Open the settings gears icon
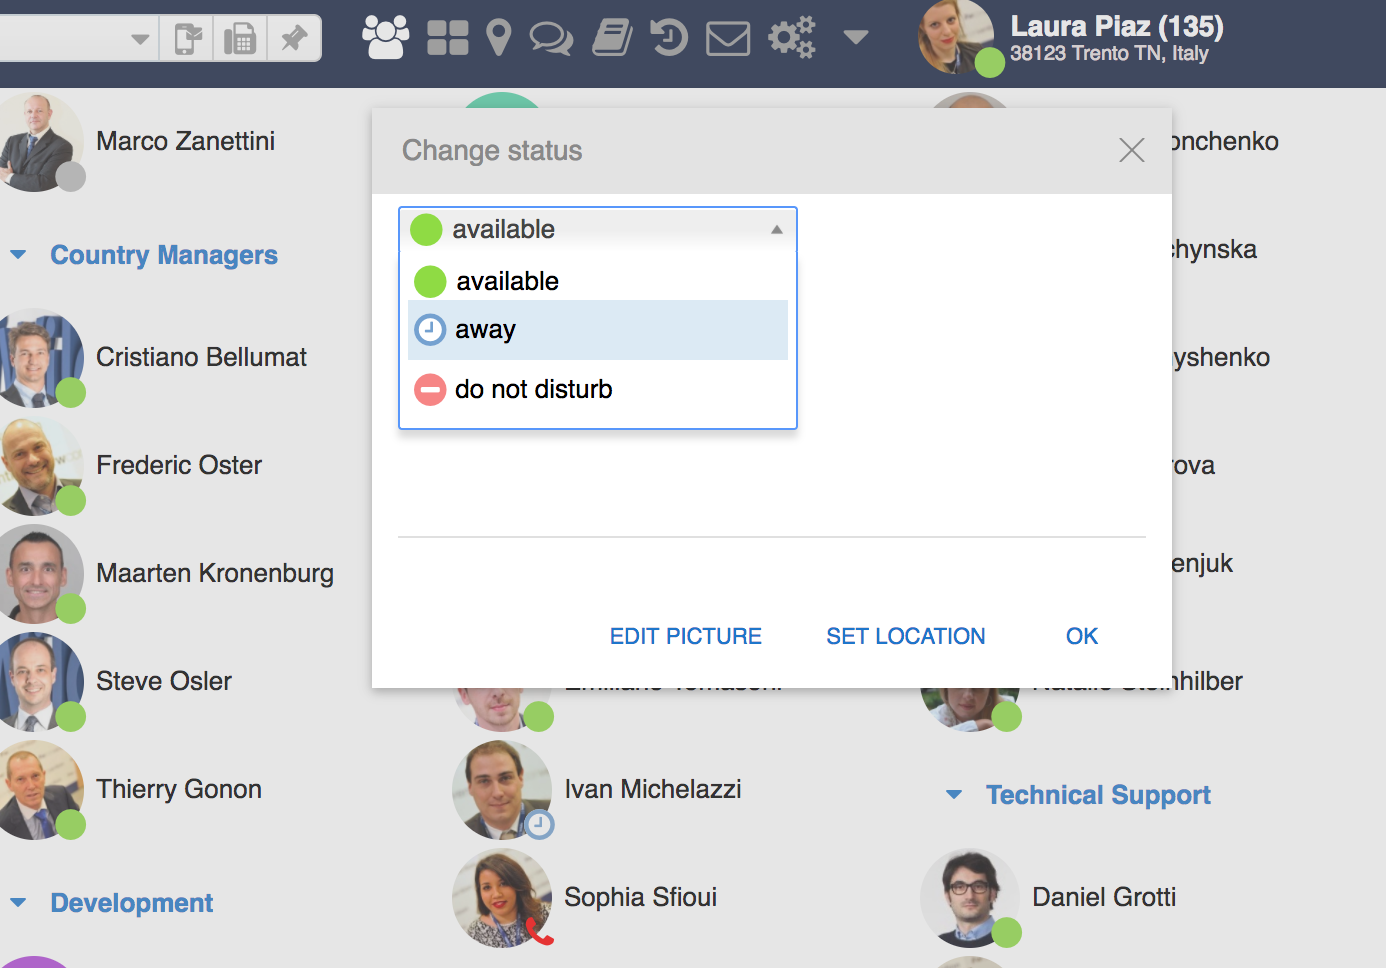Image resolution: width=1386 pixels, height=968 pixels. pos(791,38)
